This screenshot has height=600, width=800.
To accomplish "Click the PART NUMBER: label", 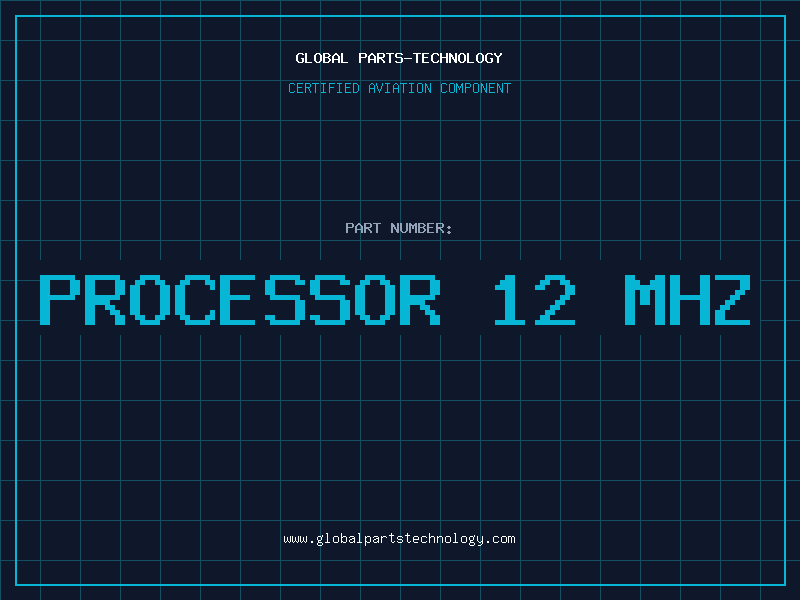I will pyautogui.click(x=399, y=228).
